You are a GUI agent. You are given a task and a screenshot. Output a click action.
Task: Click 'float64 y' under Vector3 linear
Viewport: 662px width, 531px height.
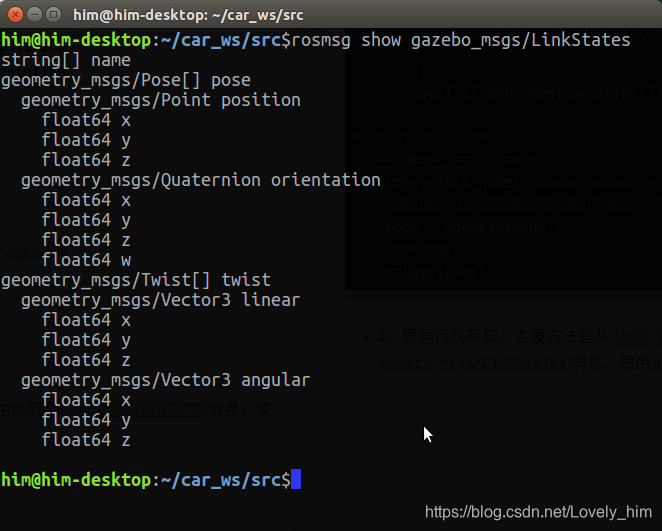pyautogui.click(x=87, y=340)
